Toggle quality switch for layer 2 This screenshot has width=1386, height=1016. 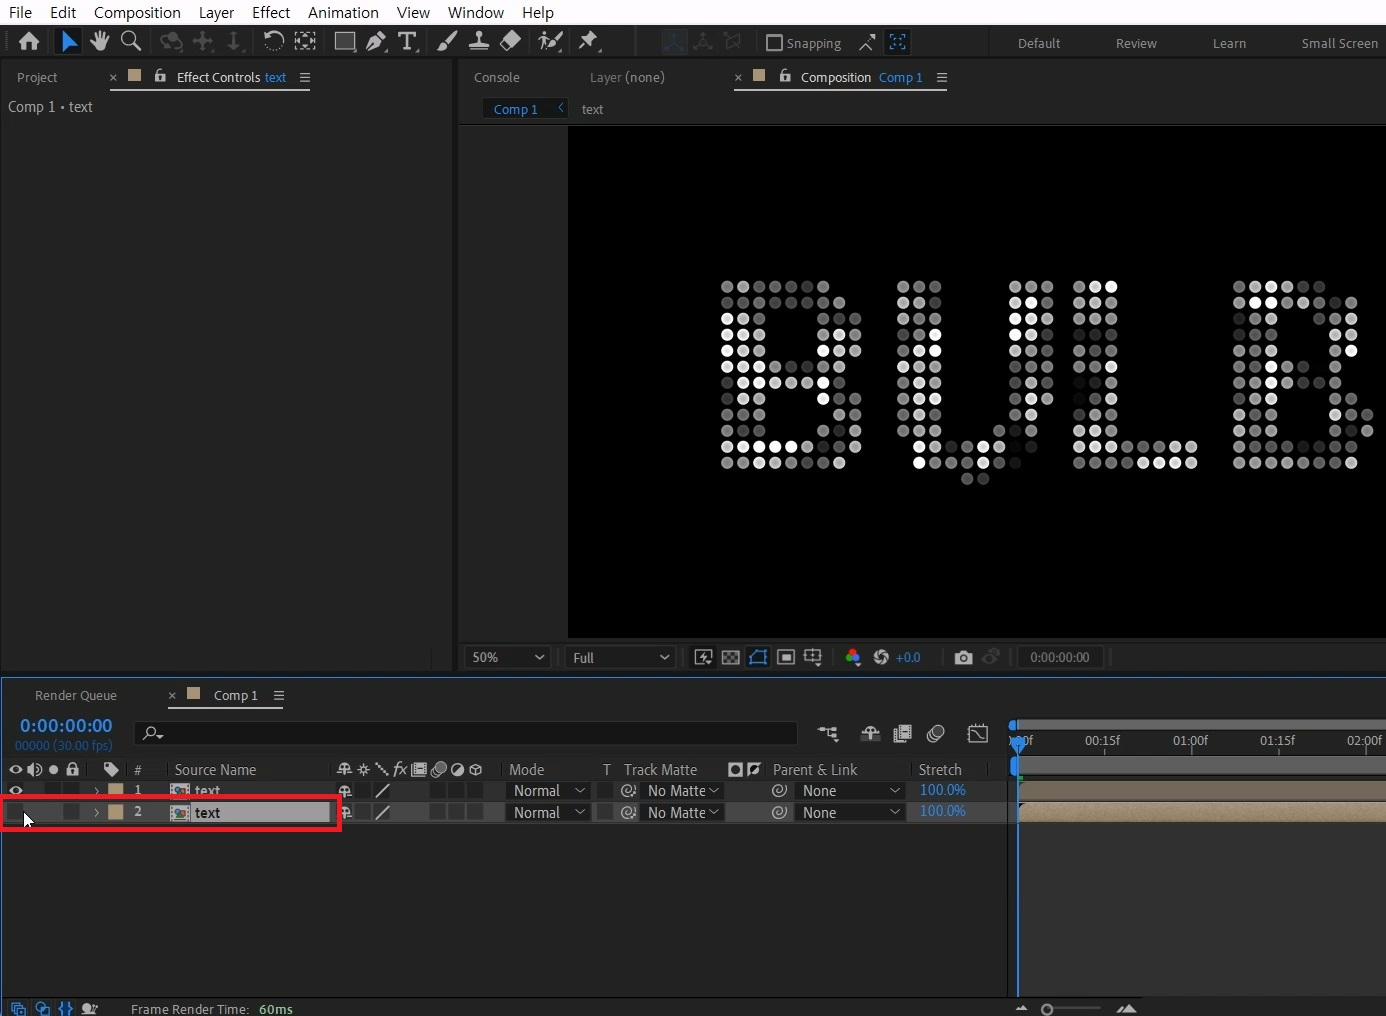(x=382, y=812)
